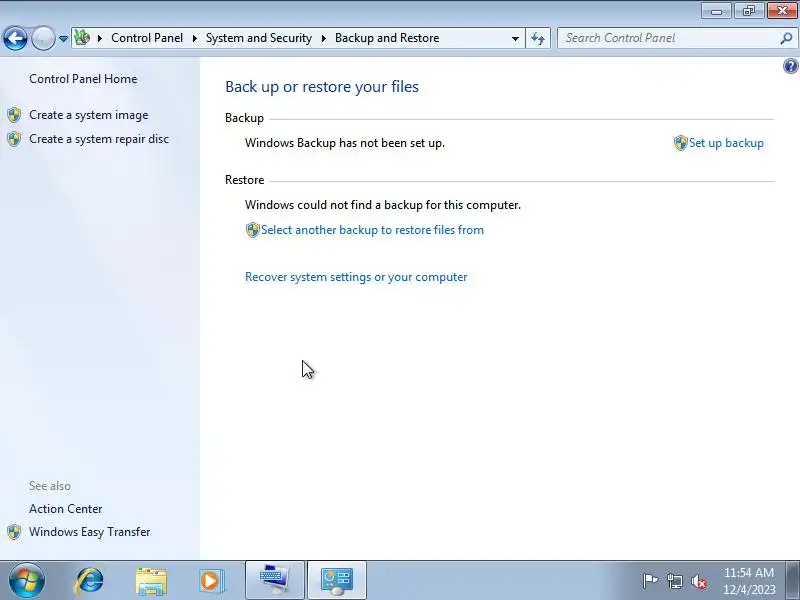
Task: Click shield icon beside Windows Easy Transfer
Action: coord(14,532)
